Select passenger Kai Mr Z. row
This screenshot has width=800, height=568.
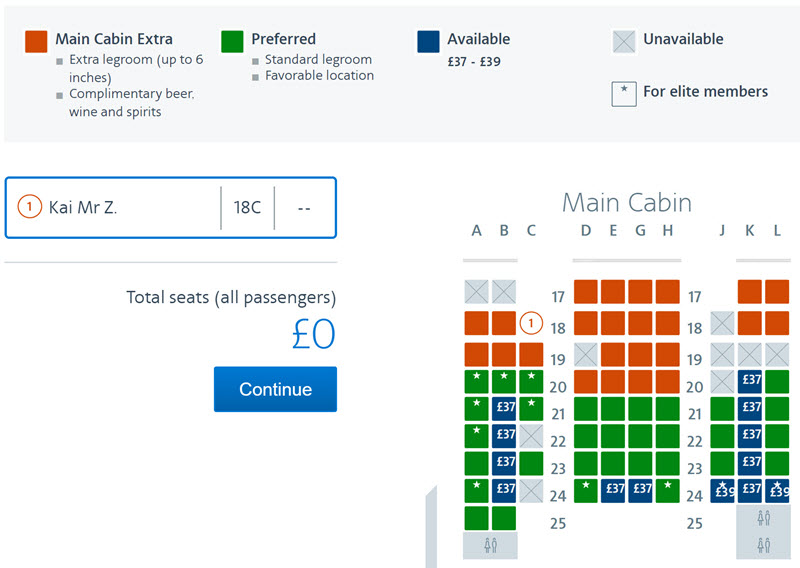[171, 208]
